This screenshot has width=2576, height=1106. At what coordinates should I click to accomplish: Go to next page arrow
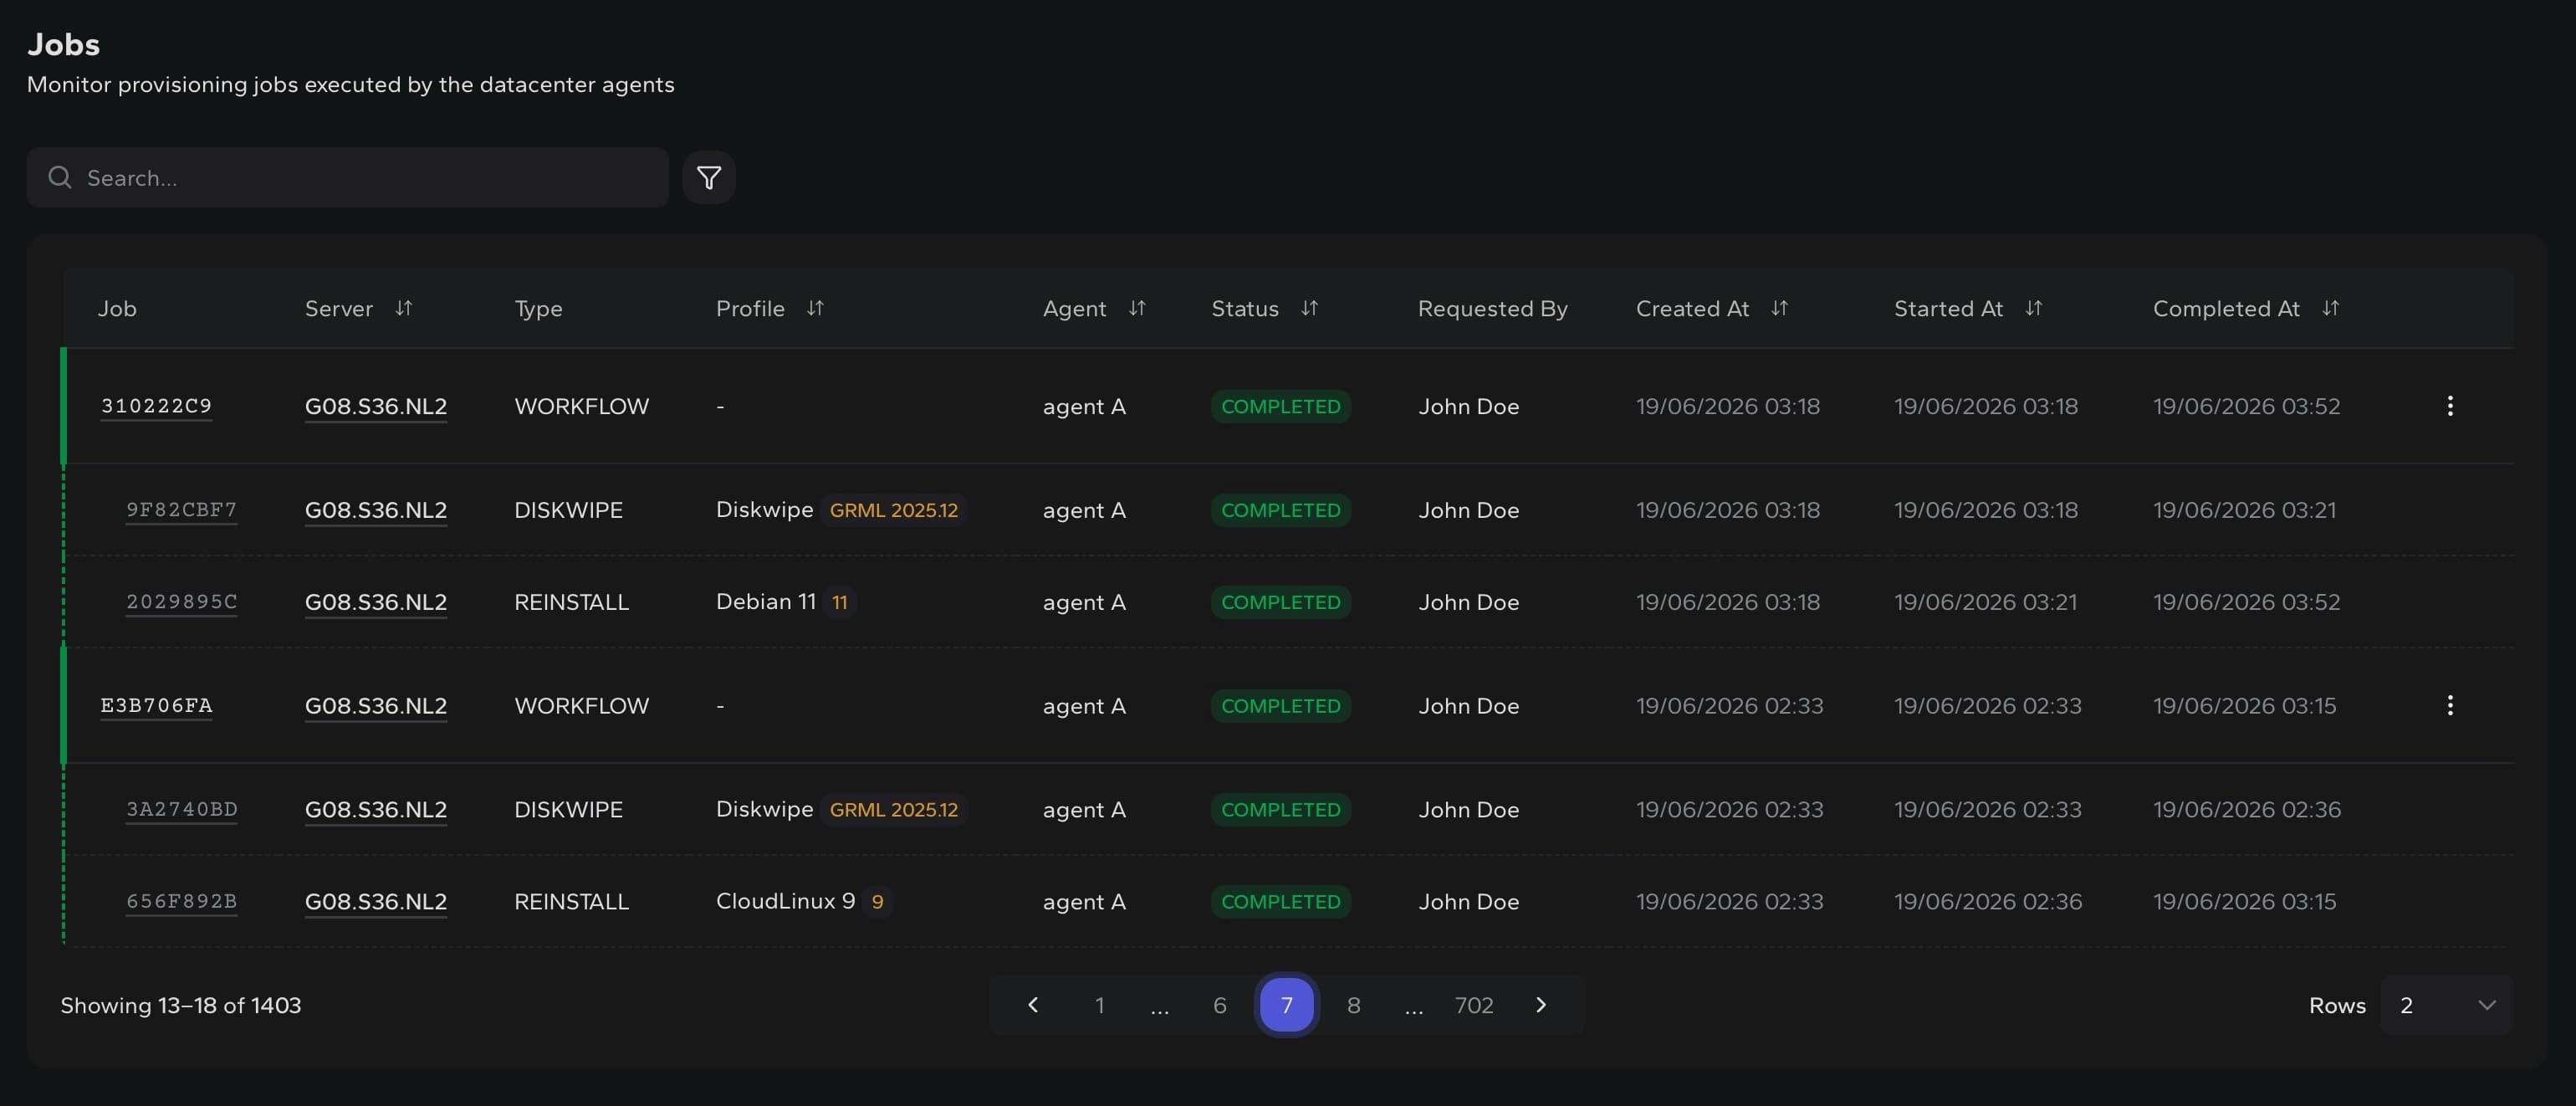coord(1541,1005)
